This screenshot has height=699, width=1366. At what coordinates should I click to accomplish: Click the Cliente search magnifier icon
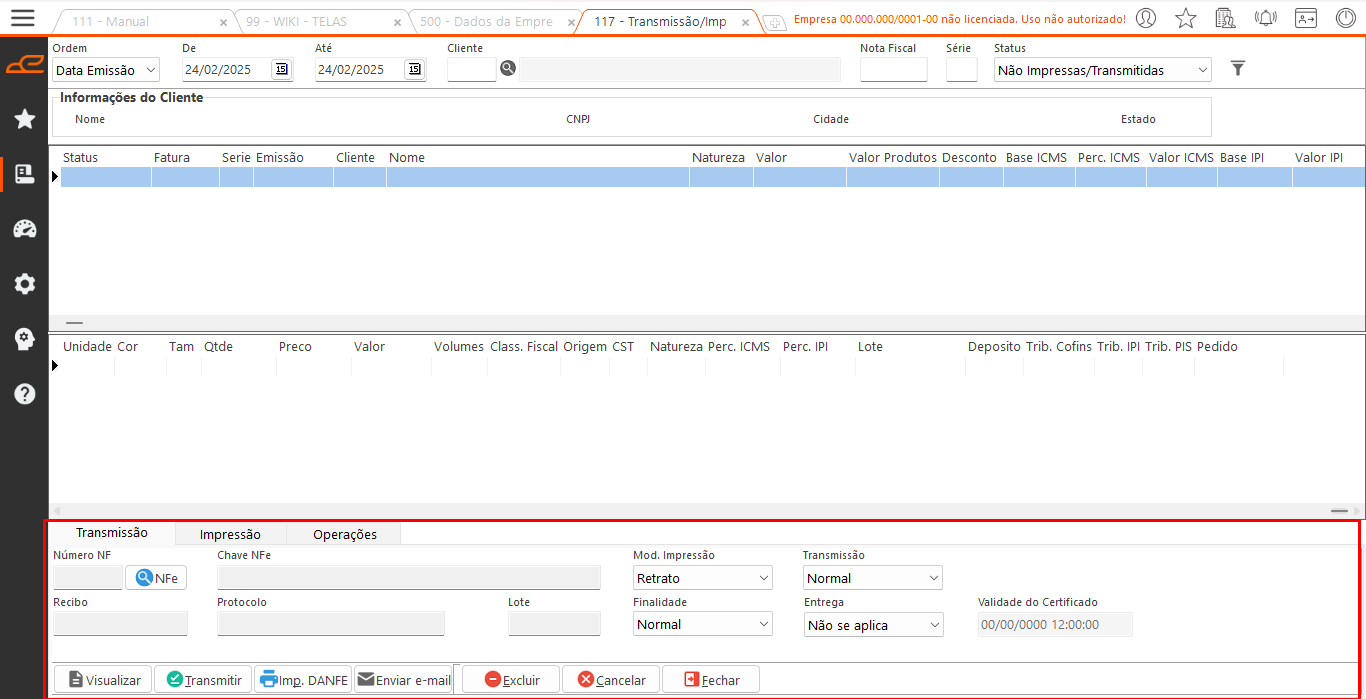(x=508, y=69)
